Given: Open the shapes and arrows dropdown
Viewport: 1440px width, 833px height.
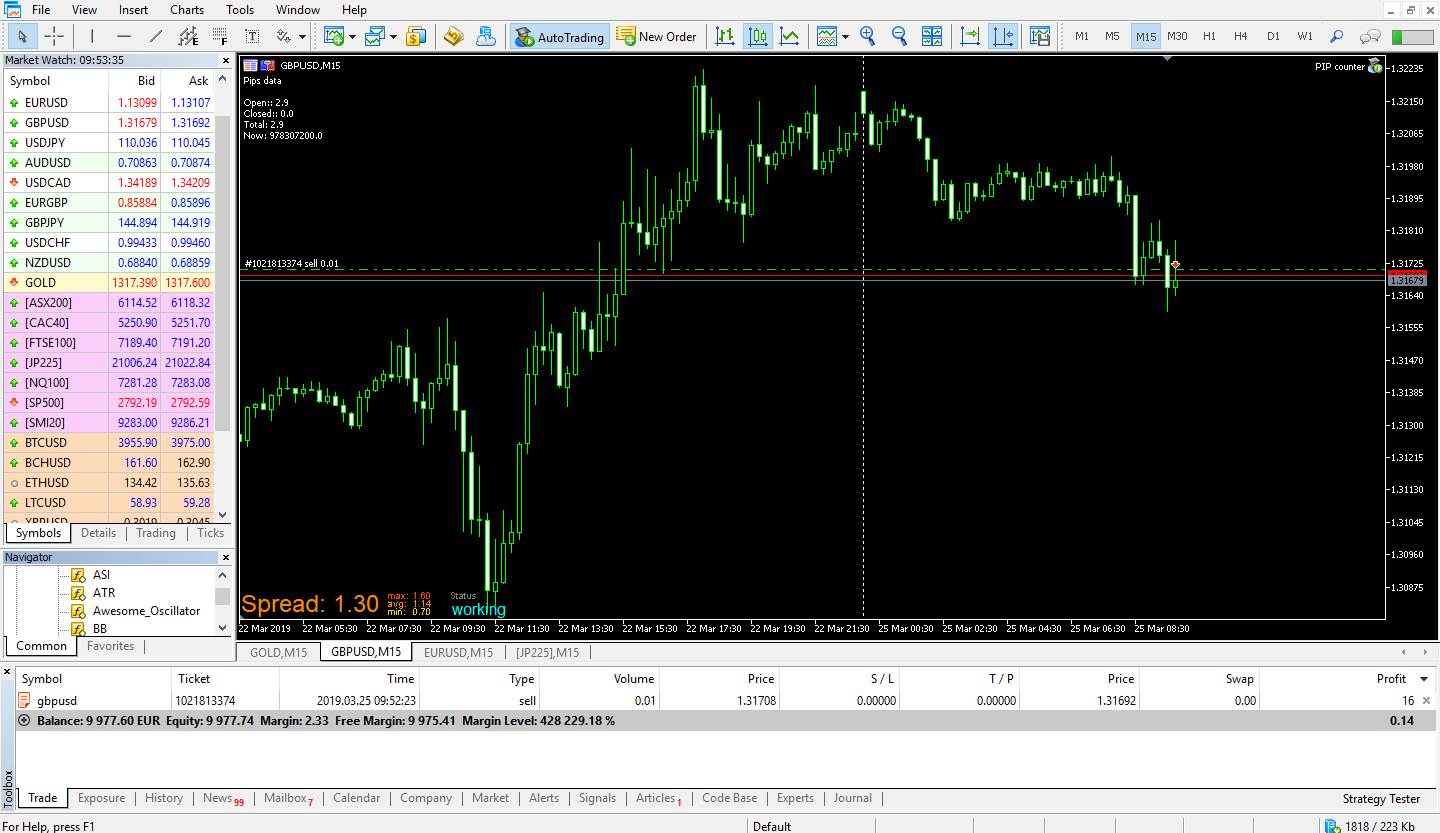Looking at the screenshot, I should pyautogui.click(x=303, y=37).
